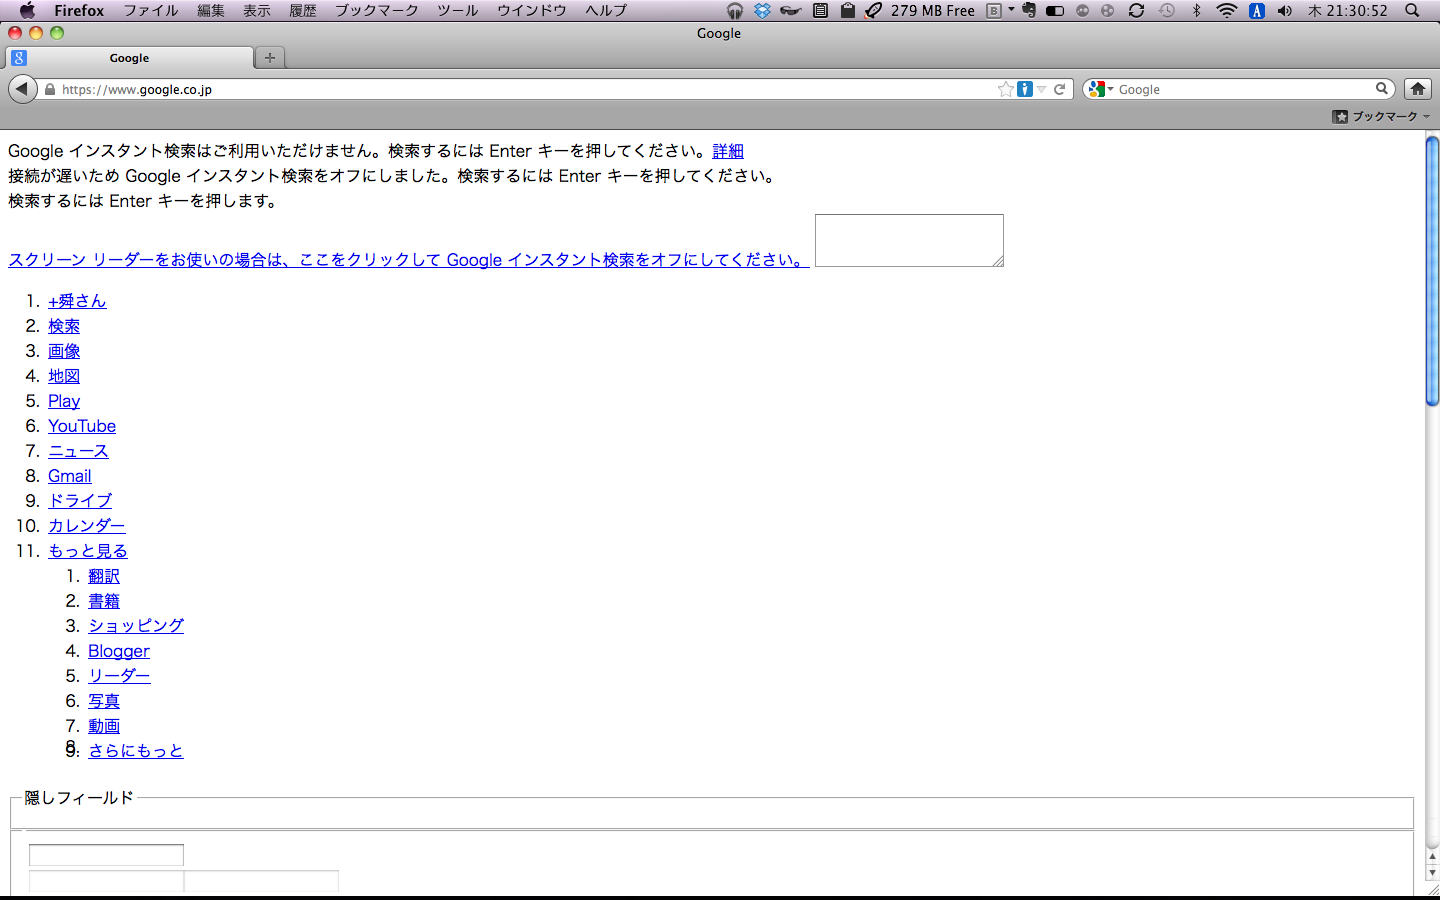
Task: Open the 動画 link
Action: 104,726
